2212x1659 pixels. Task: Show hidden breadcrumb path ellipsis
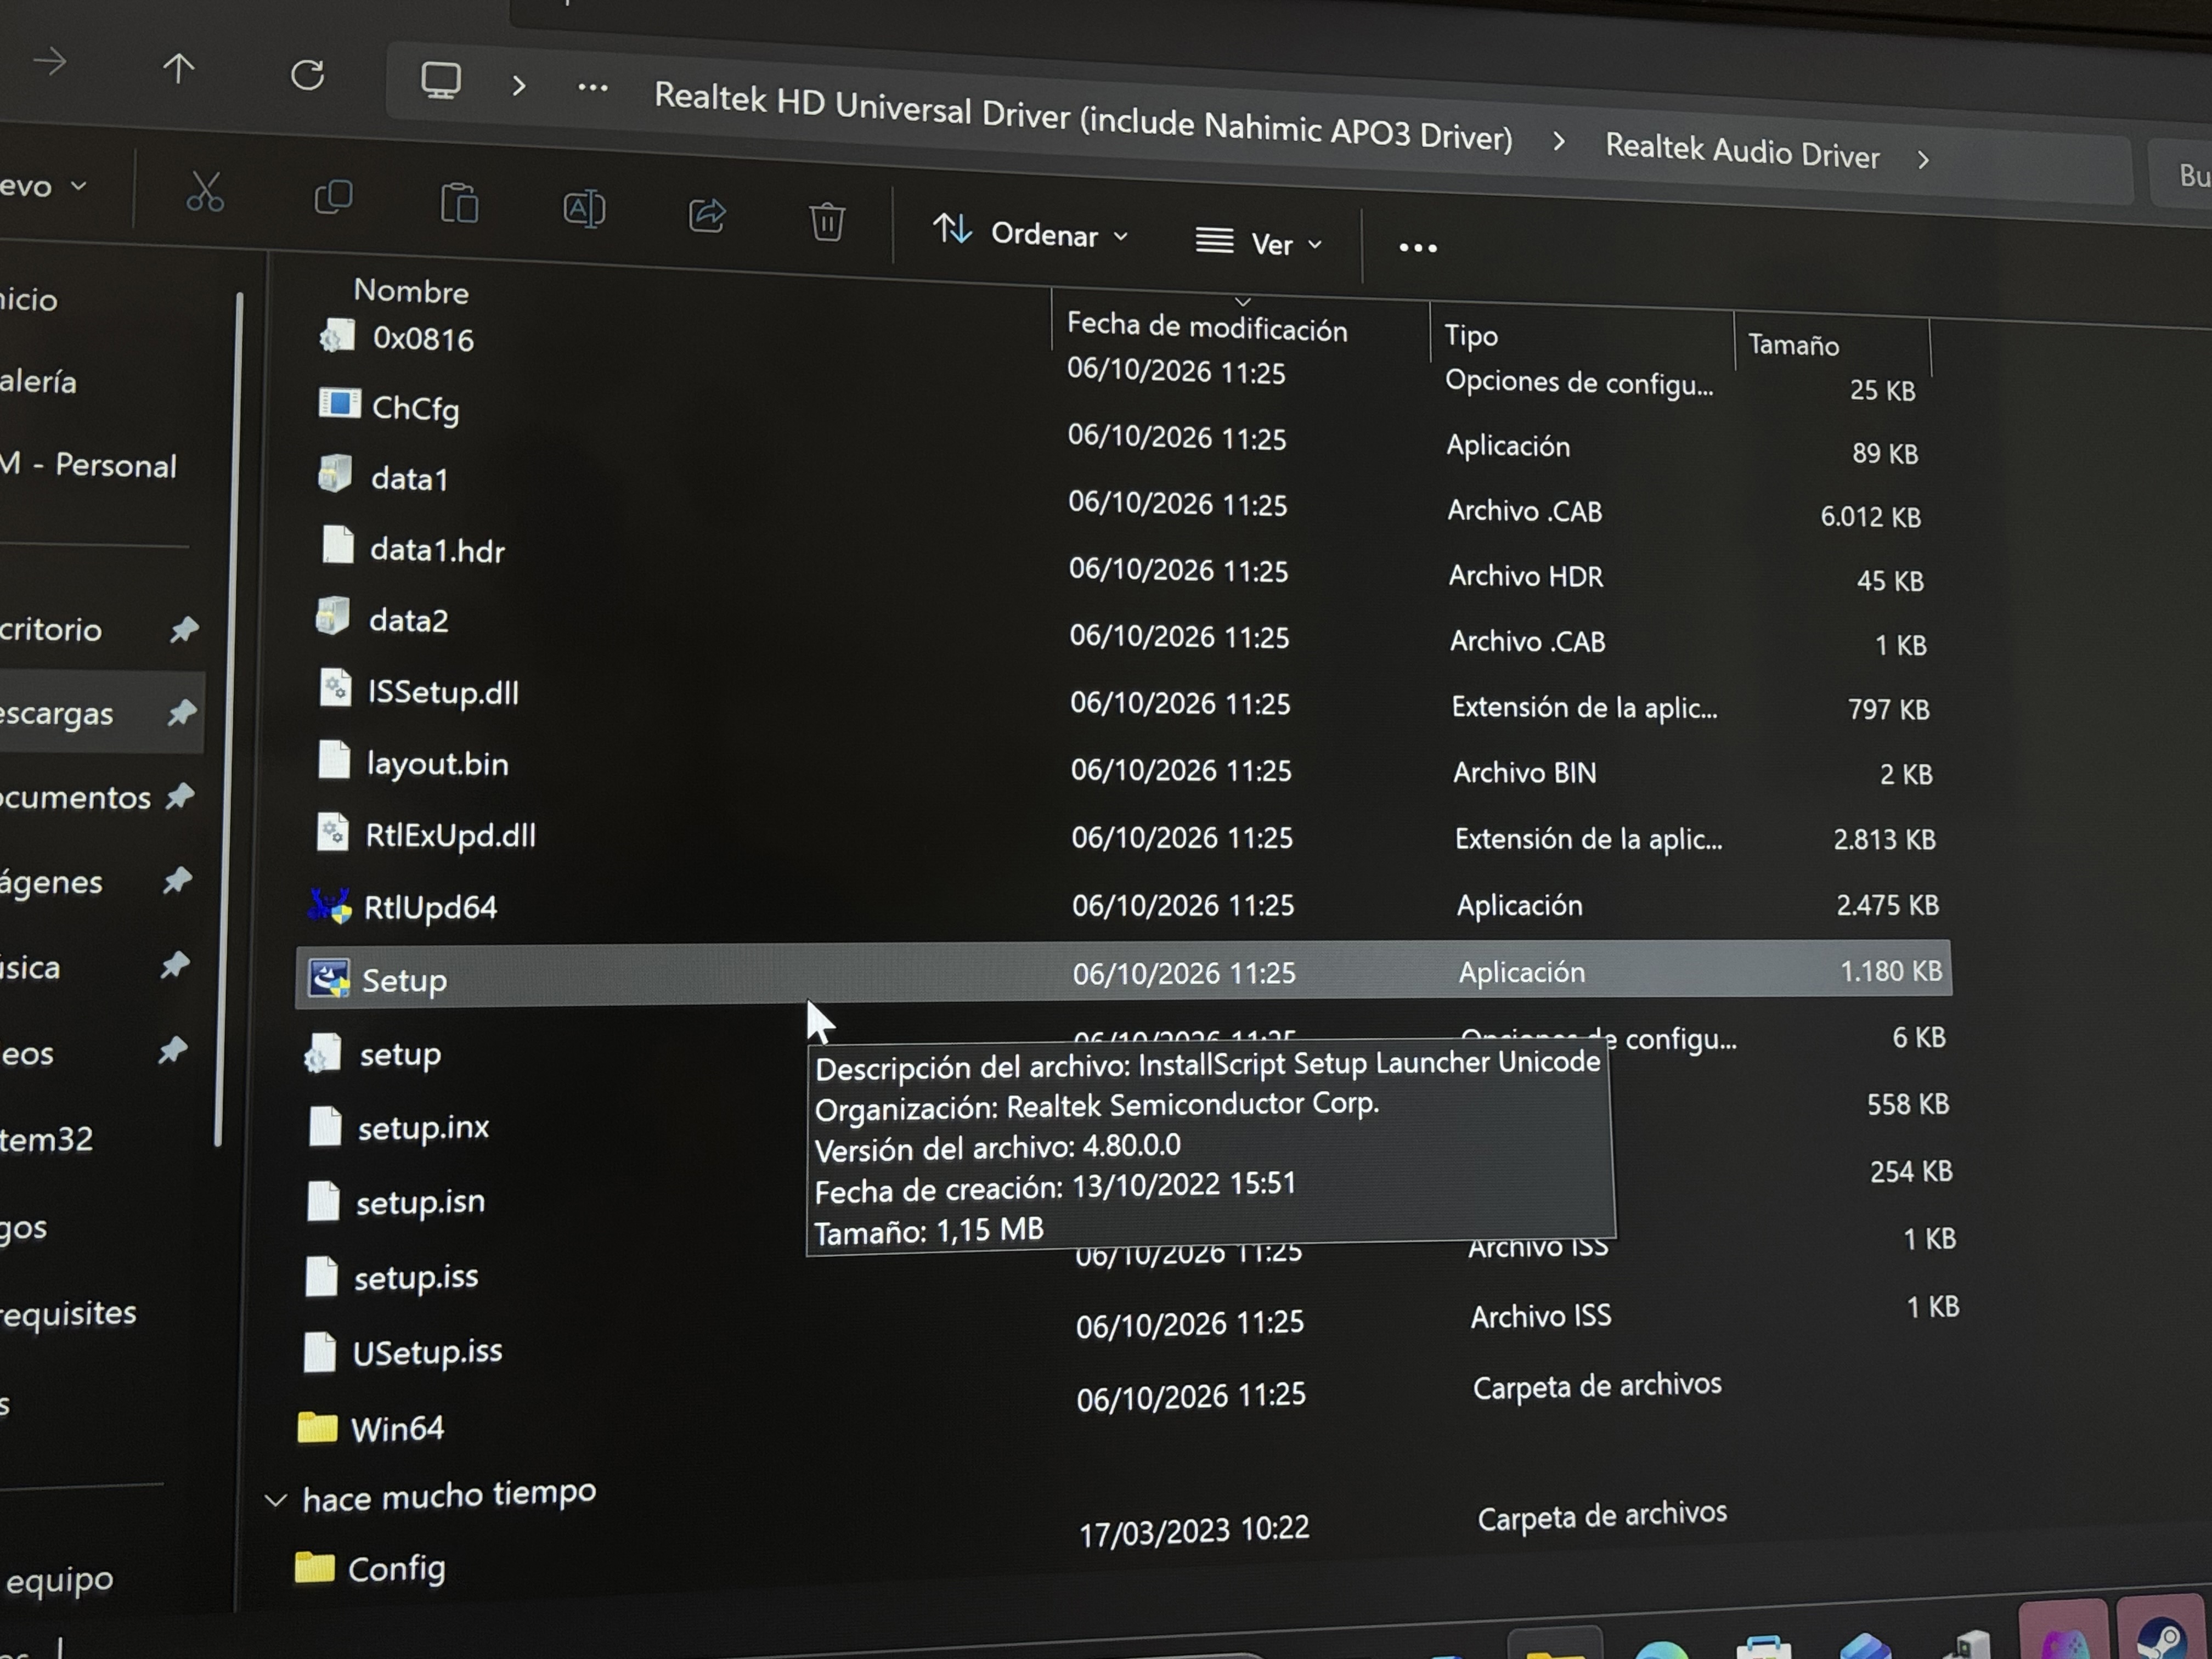point(593,88)
